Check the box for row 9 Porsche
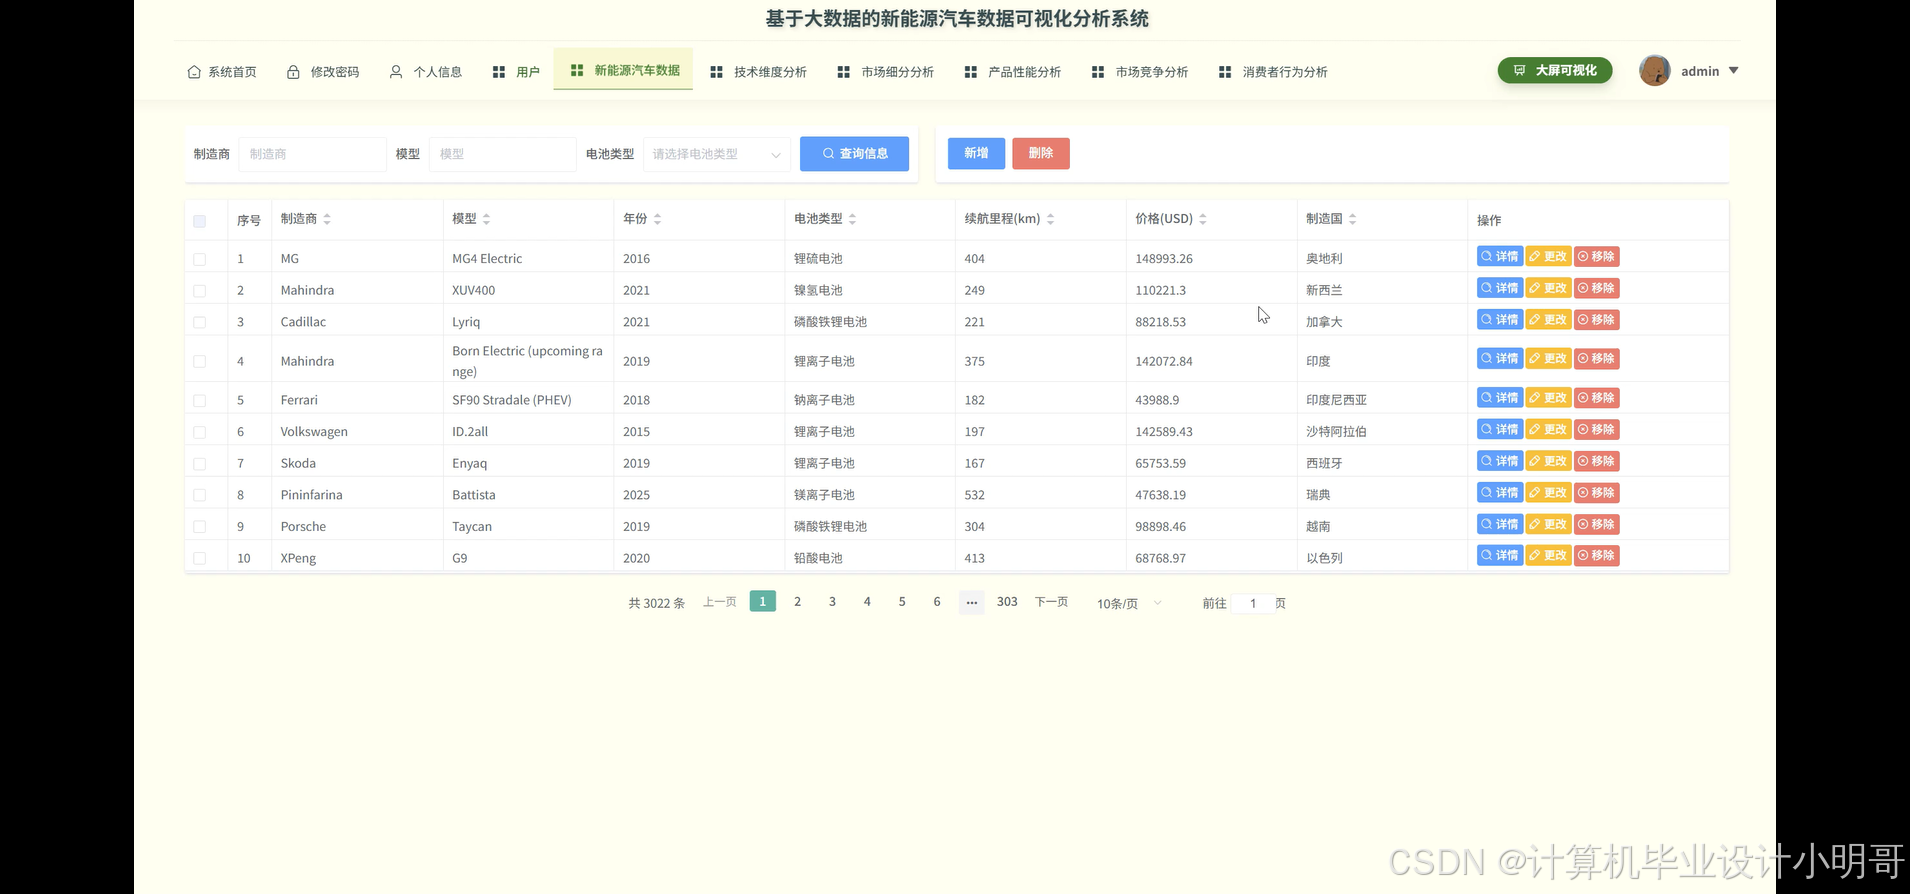The height and width of the screenshot is (894, 1910). pos(200,527)
